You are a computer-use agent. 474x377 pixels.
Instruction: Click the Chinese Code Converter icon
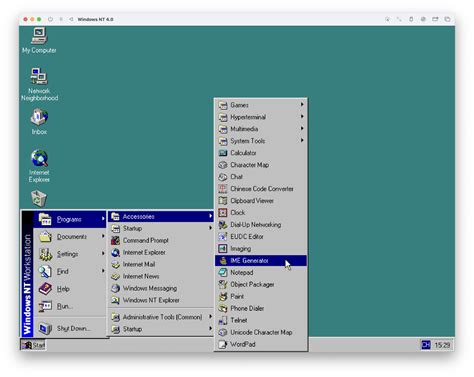pyautogui.click(x=223, y=189)
